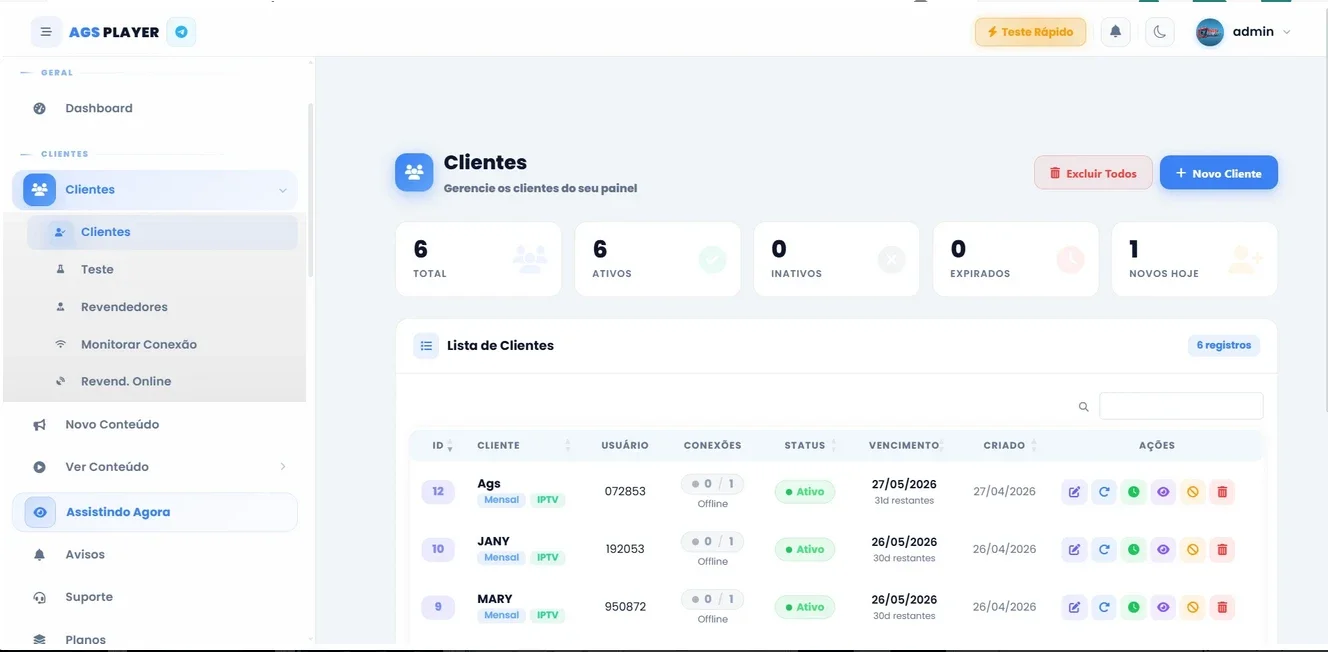Click the Novos Hoje stat card

[x=1194, y=259]
